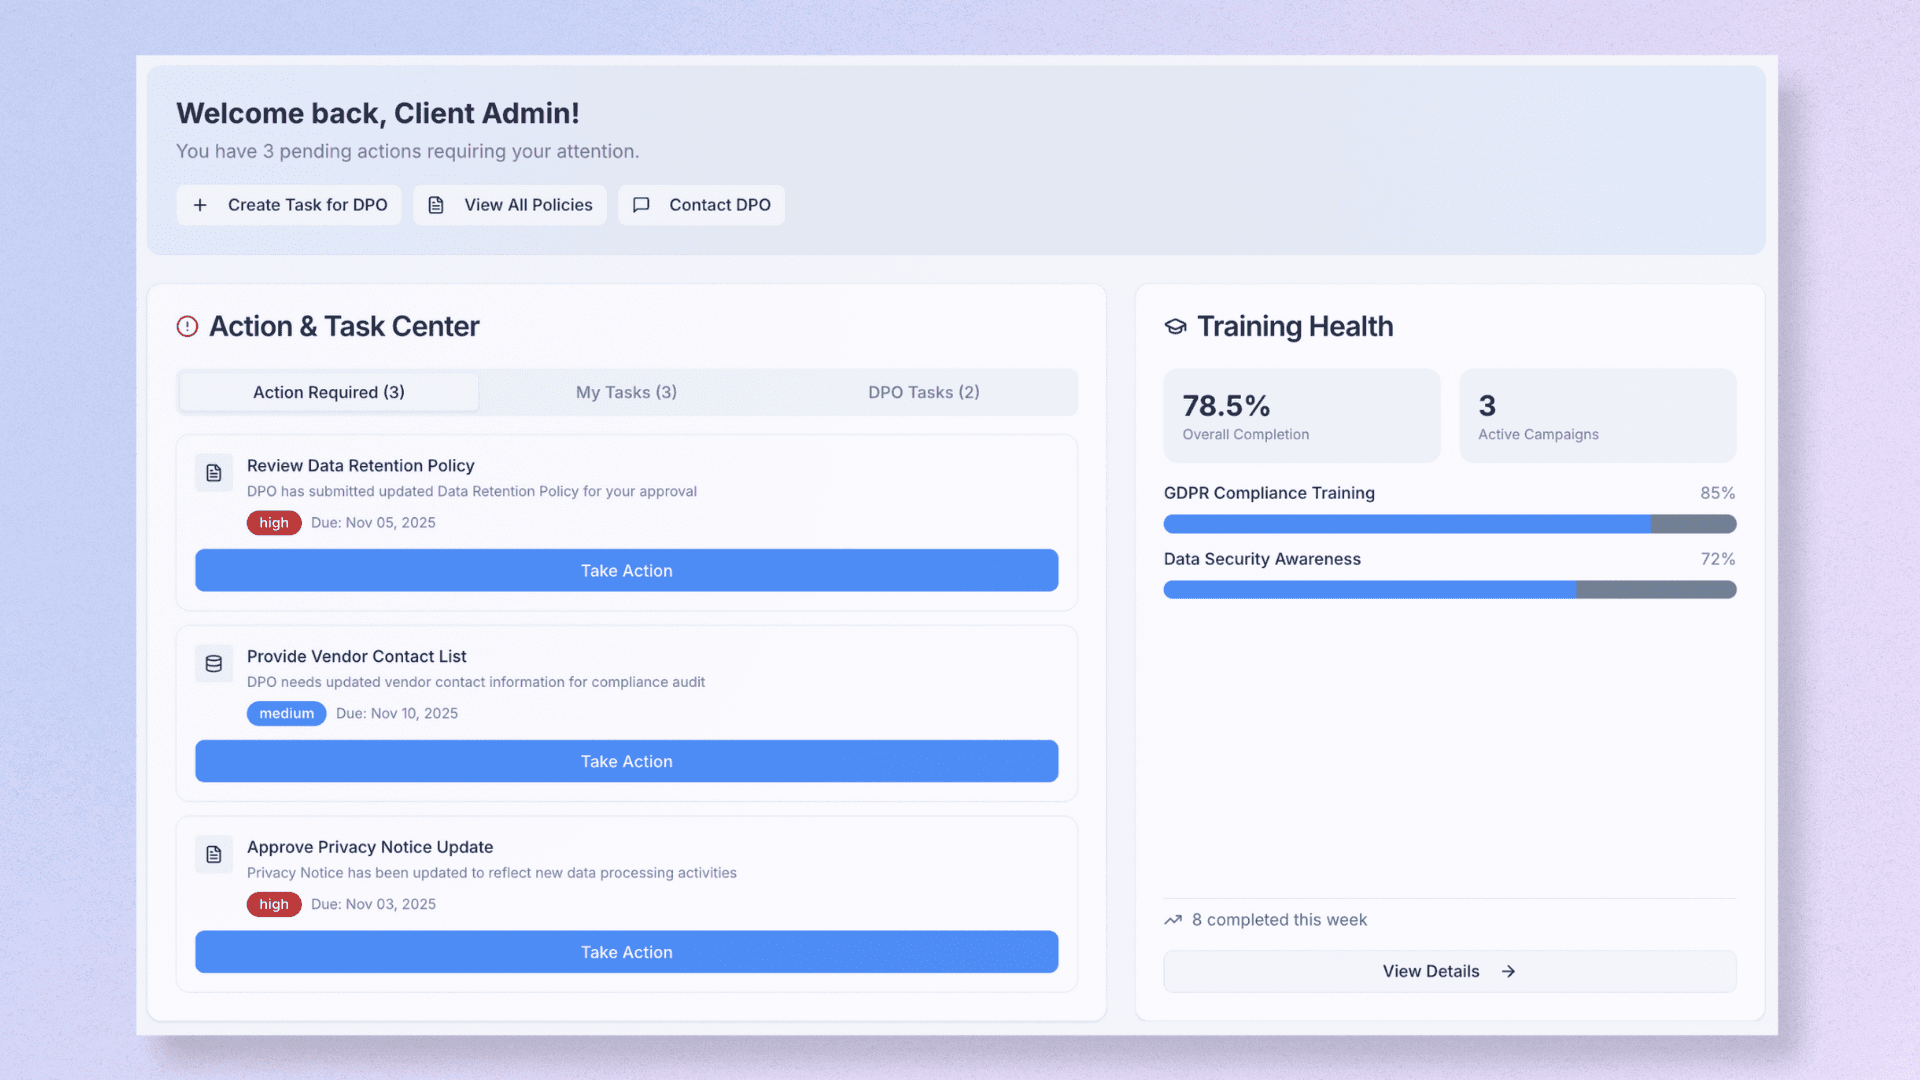Click the 78.5% Overall Completion card

[x=1301, y=416]
